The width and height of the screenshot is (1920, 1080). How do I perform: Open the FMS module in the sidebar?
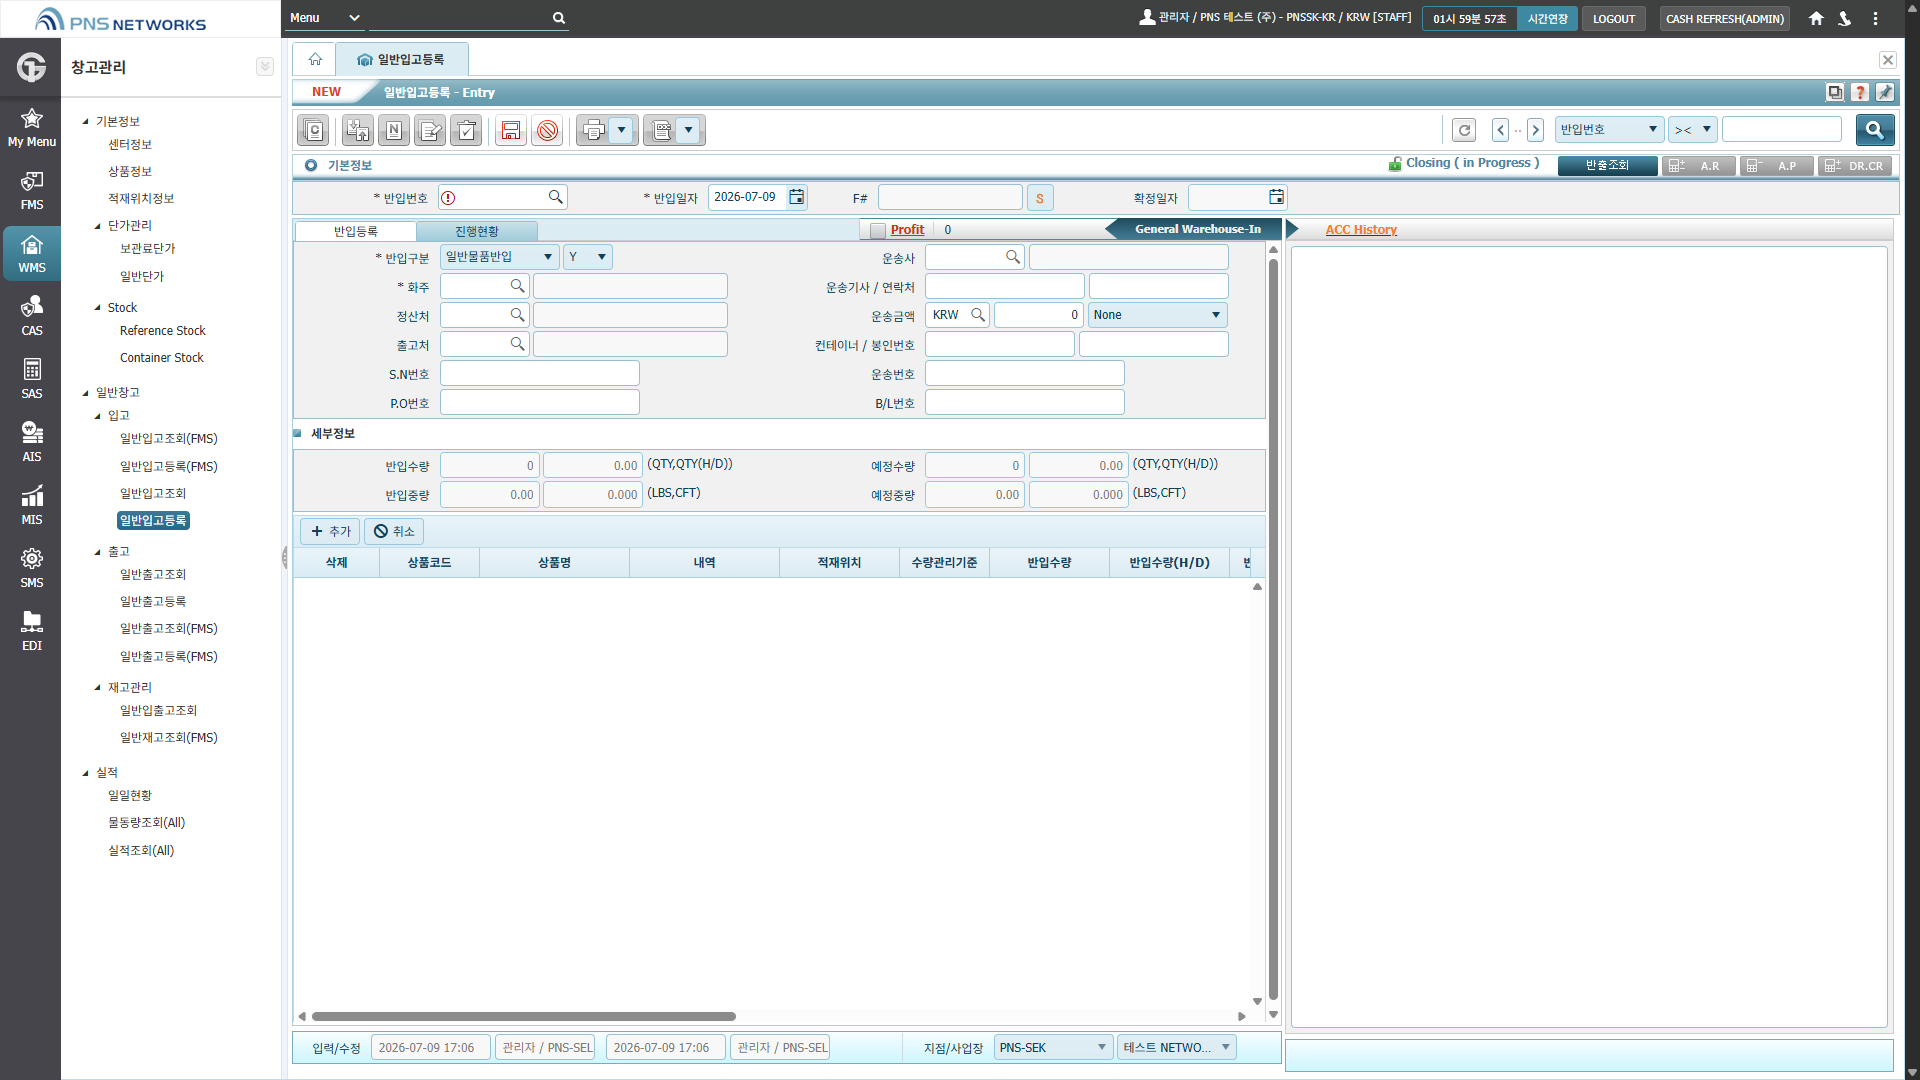31,190
